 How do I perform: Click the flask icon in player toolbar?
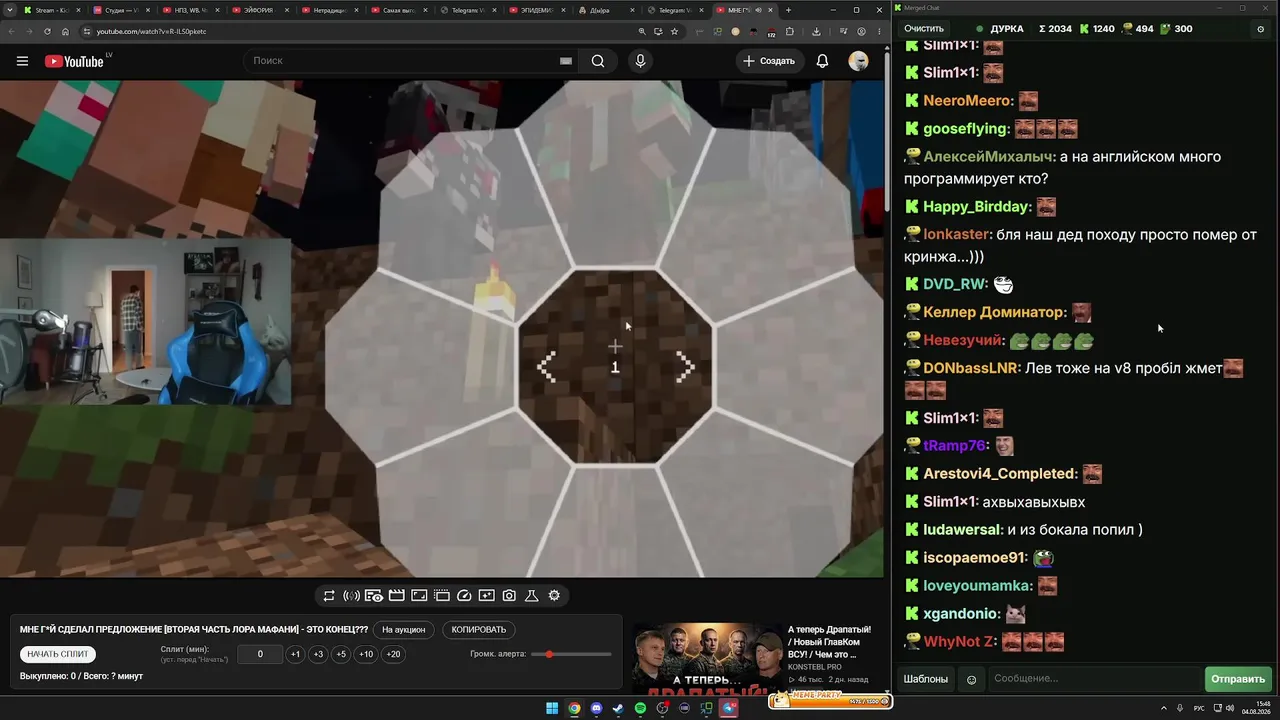pos(532,596)
